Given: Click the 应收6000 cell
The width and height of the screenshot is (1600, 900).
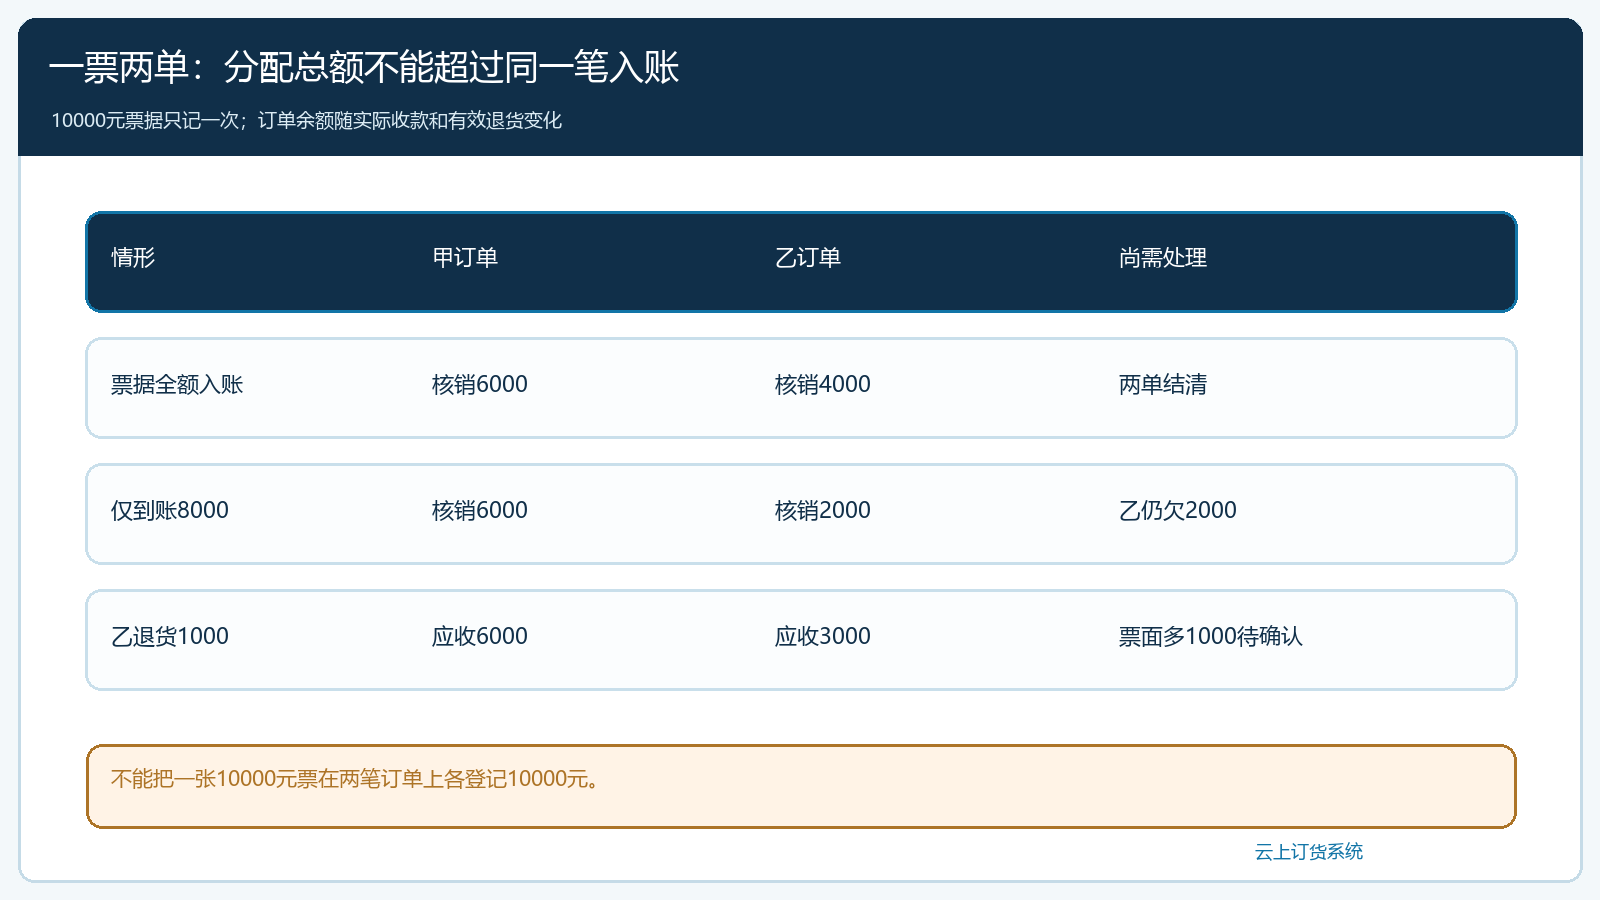Looking at the screenshot, I should (x=480, y=637).
